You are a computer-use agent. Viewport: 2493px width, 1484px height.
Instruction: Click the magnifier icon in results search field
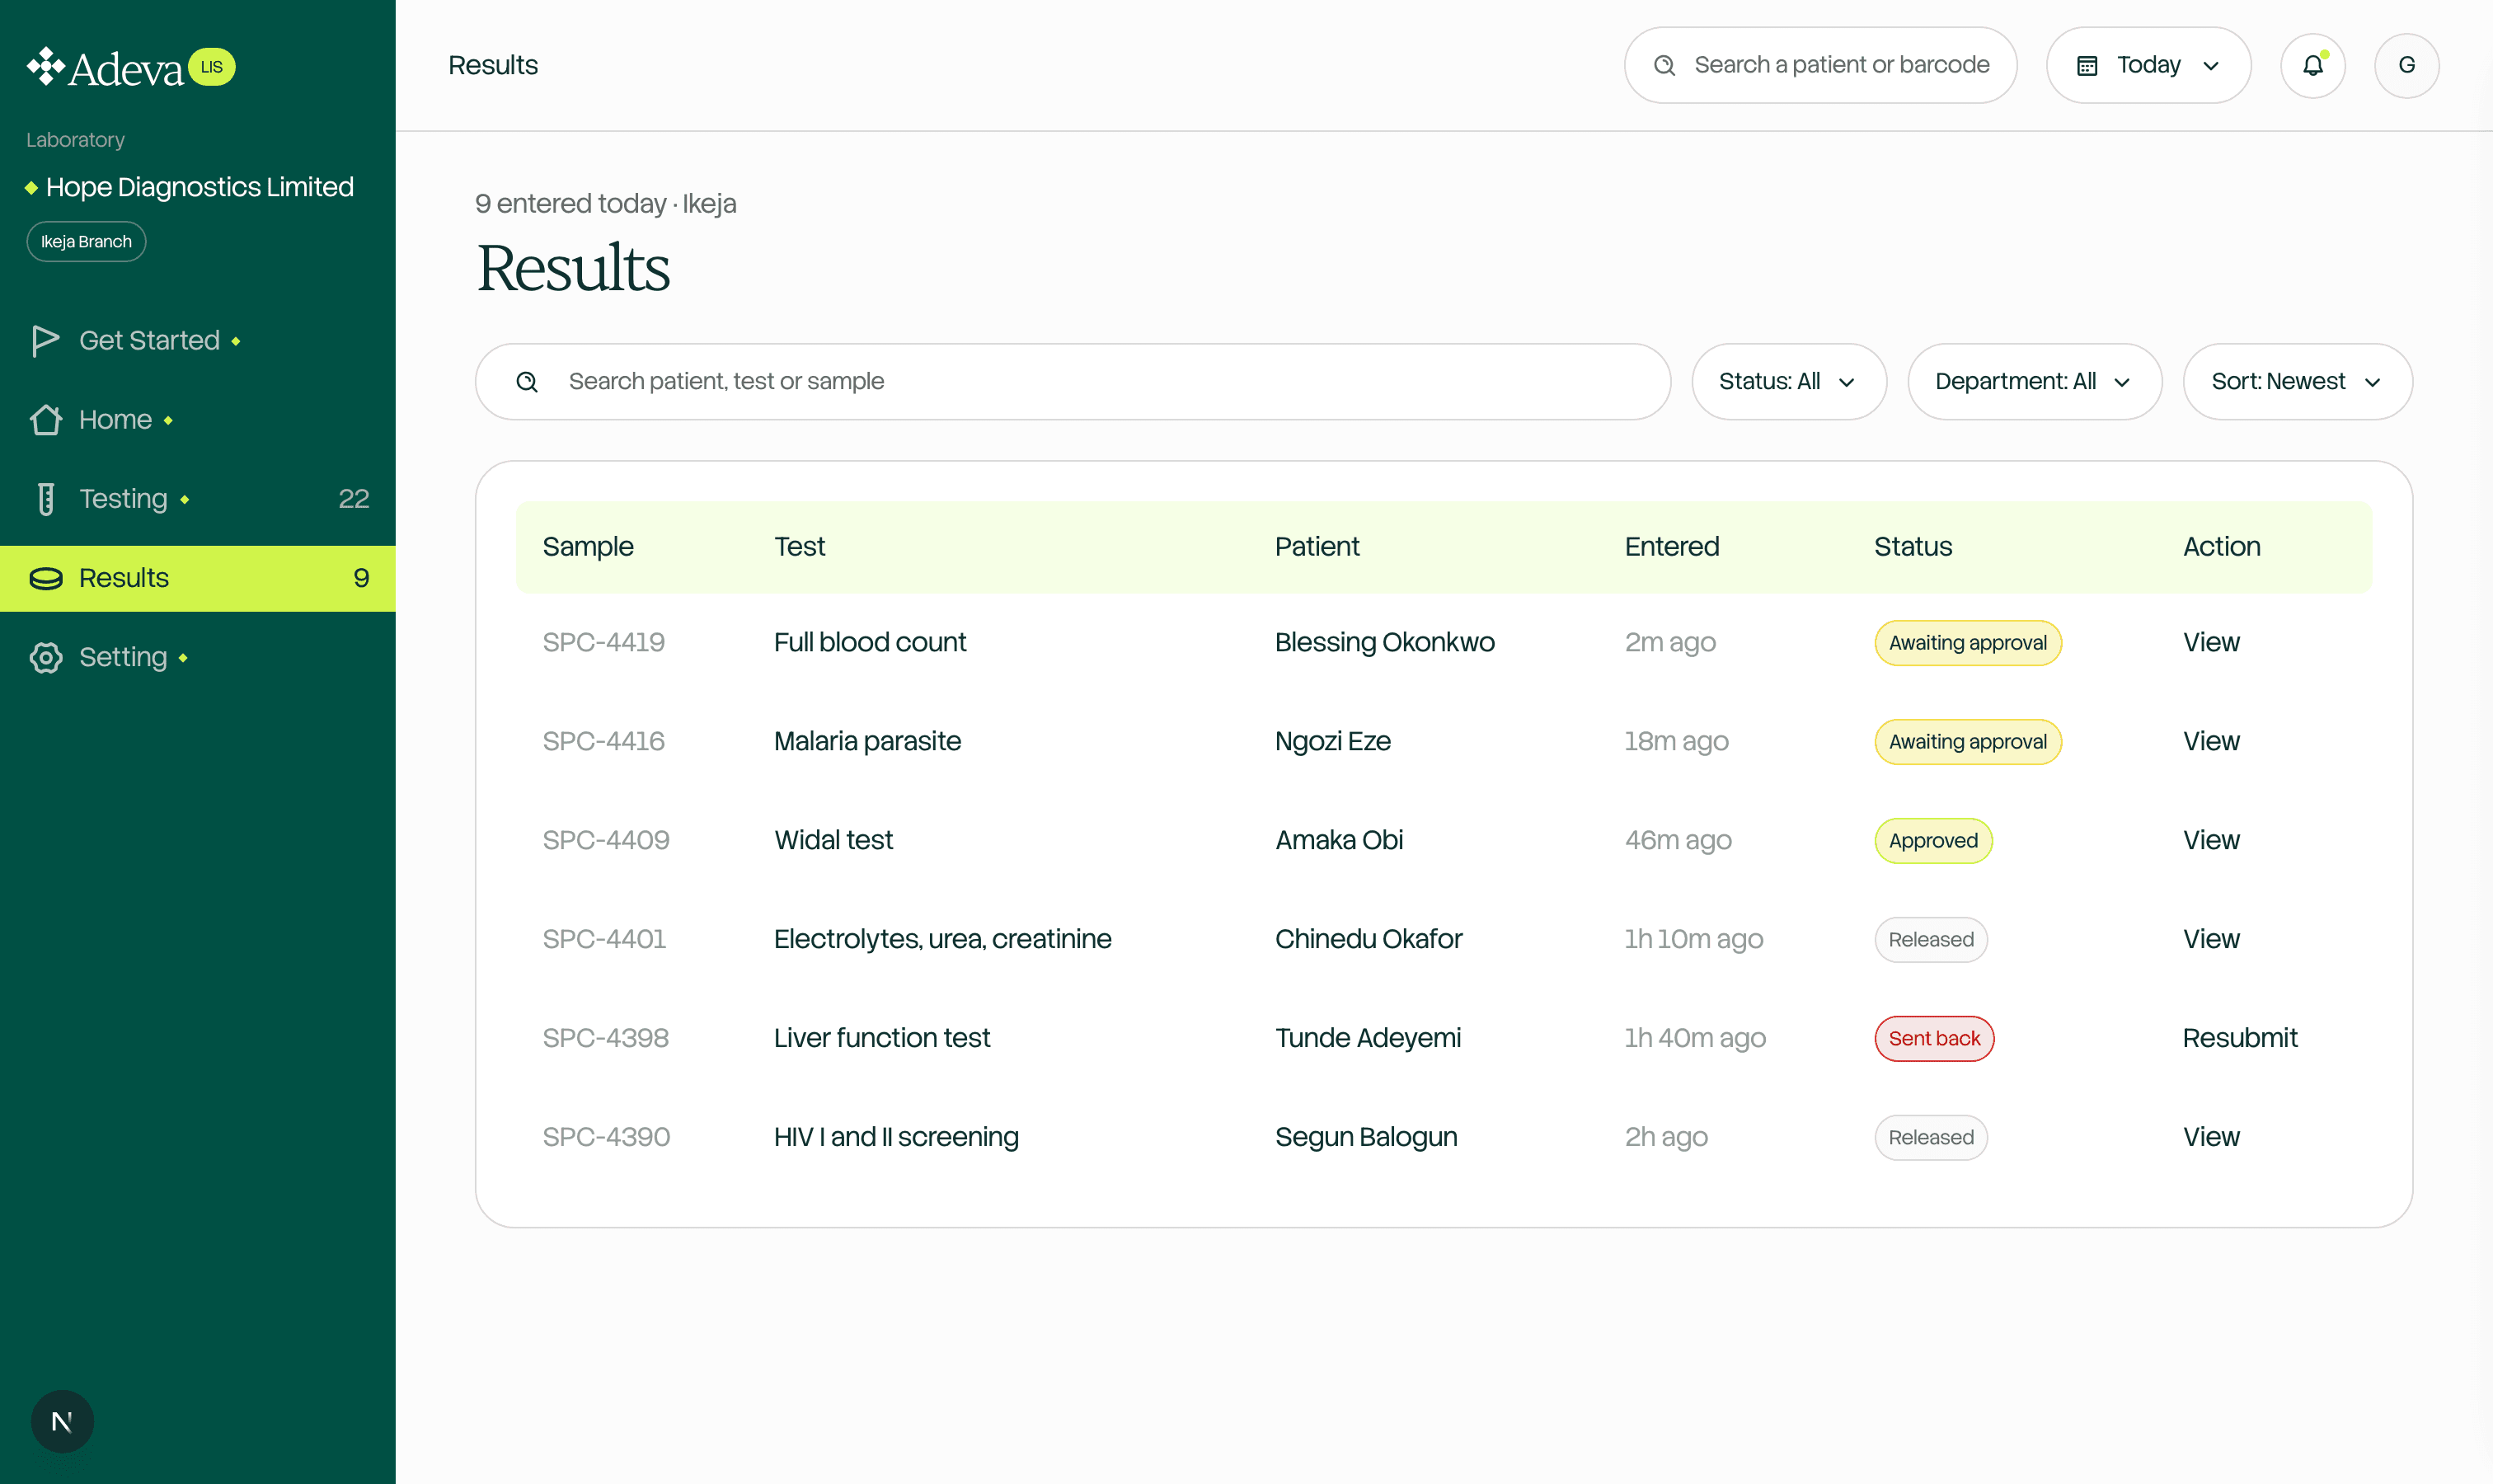coord(527,381)
